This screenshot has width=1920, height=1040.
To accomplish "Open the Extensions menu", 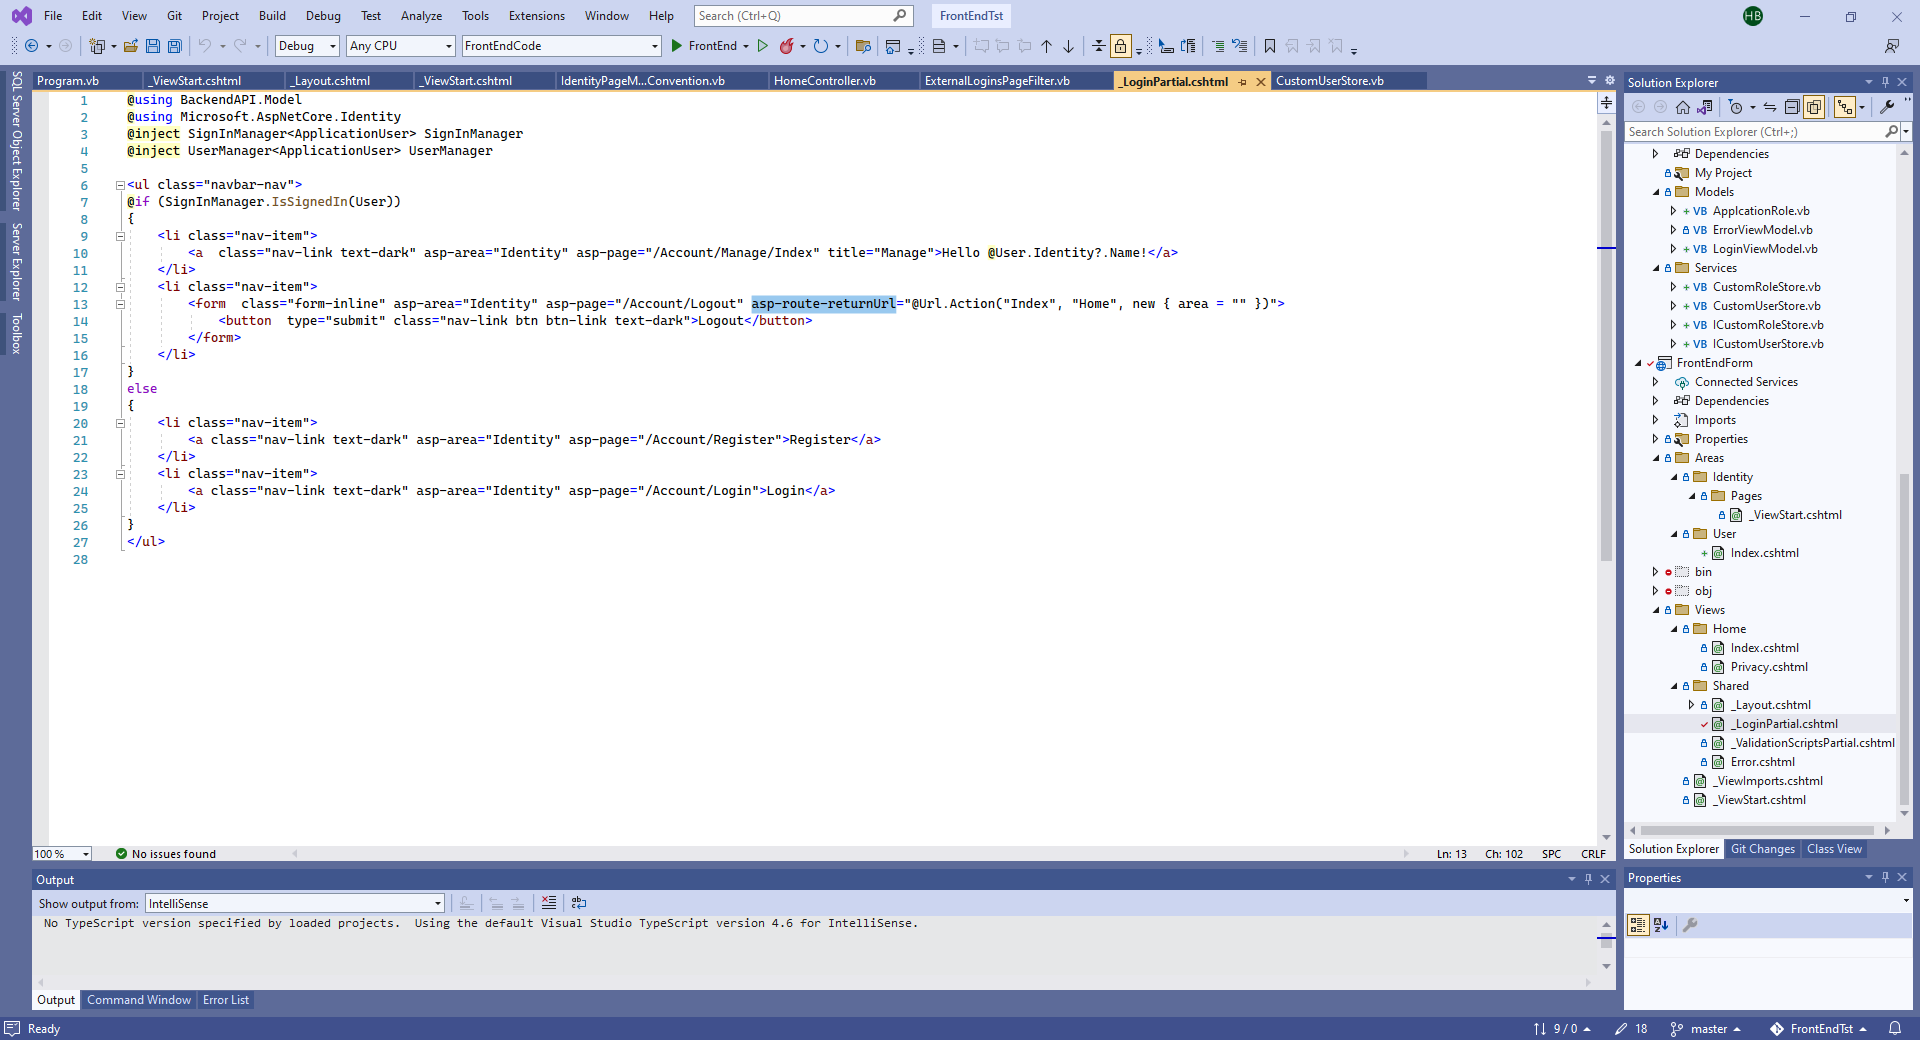I will [x=536, y=16].
